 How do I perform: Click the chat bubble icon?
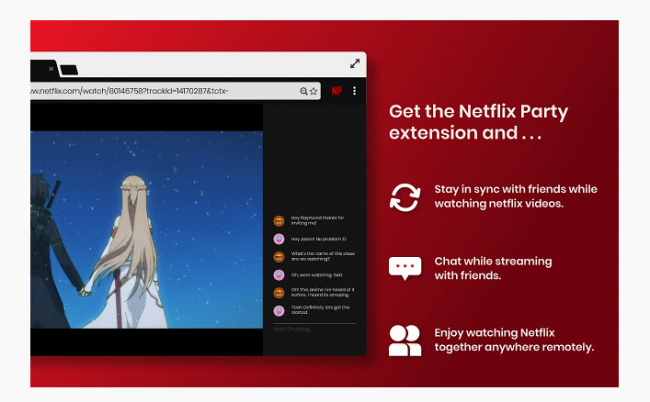404,268
